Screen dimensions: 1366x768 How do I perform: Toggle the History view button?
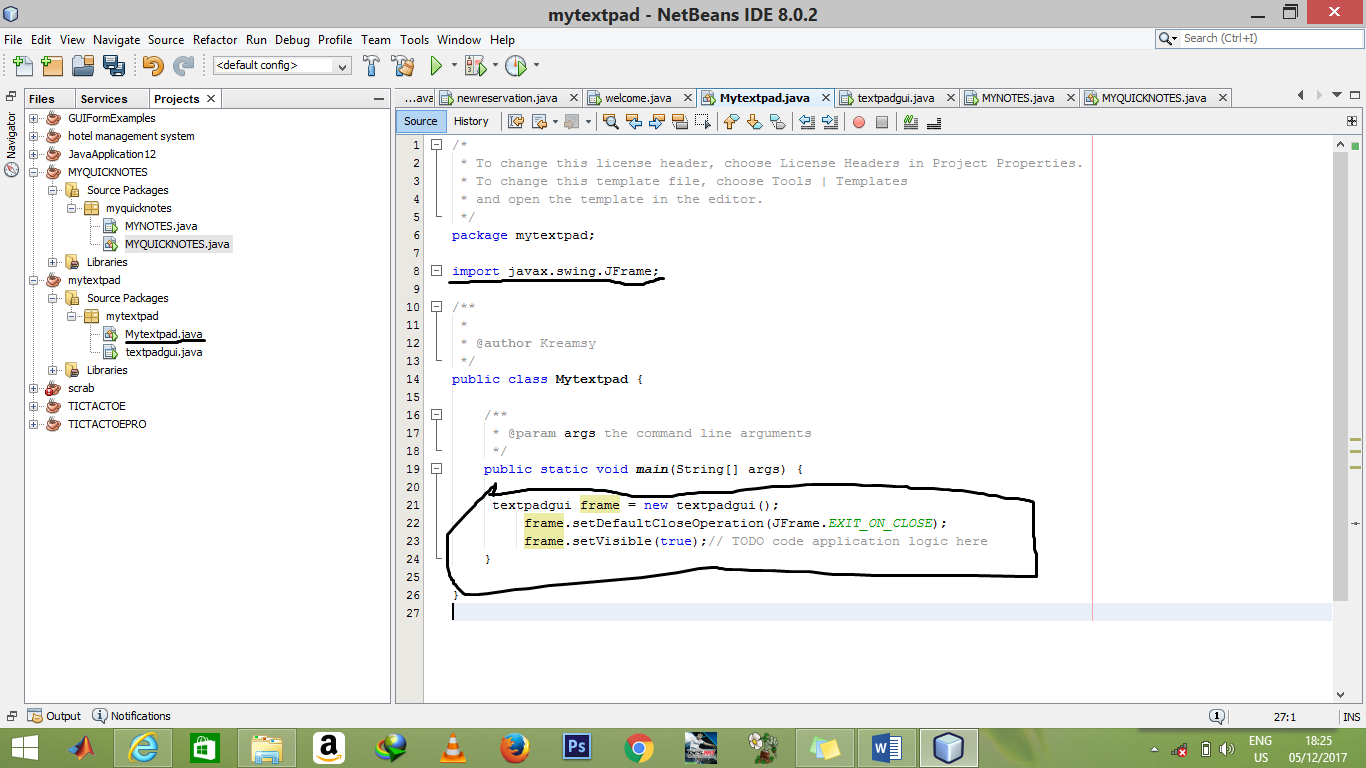pos(471,121)
